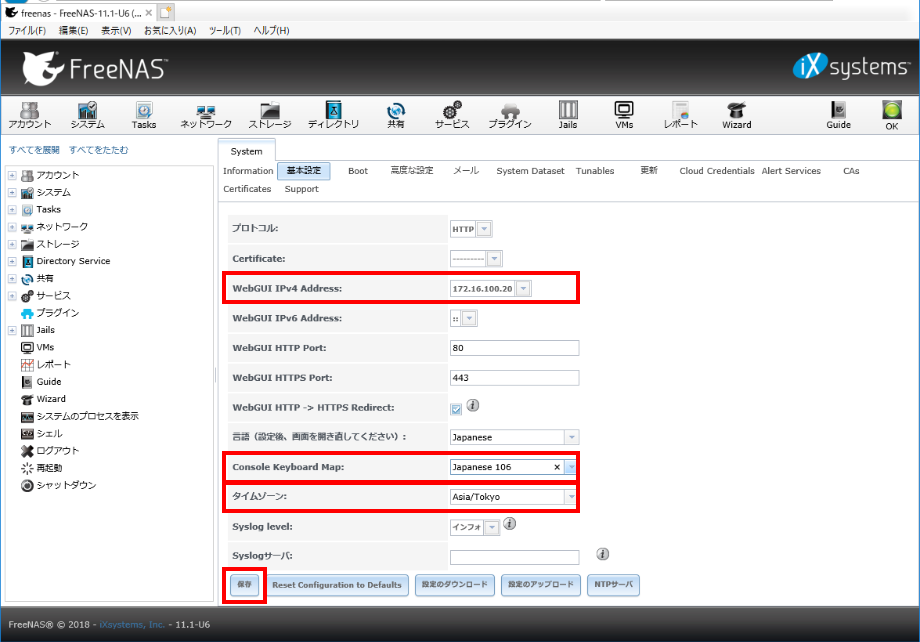This screenshot has height=642, width=920.
Task: Select VMs in the sidebar tree
Action: coord(45,347)
